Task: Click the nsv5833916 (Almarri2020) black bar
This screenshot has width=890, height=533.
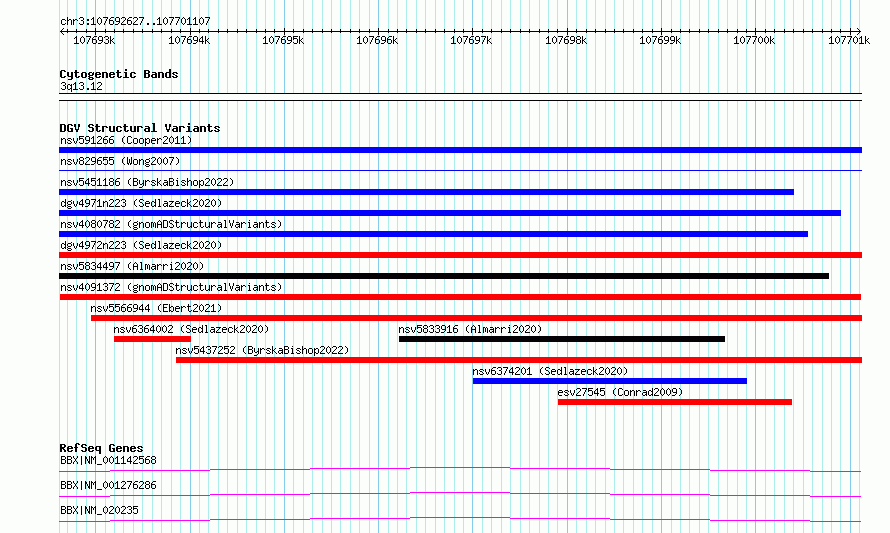Action: [562, 339]
